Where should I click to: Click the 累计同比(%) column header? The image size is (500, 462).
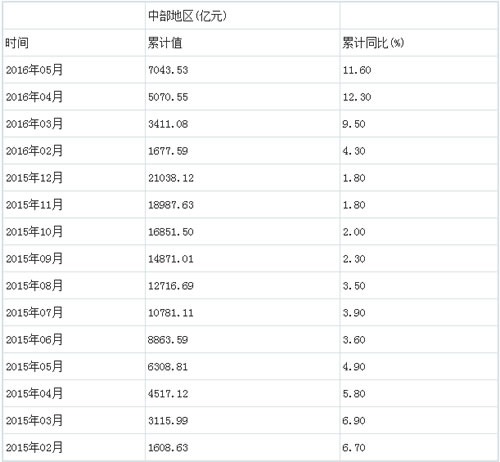pyautogui.click(x=373, y=43)
